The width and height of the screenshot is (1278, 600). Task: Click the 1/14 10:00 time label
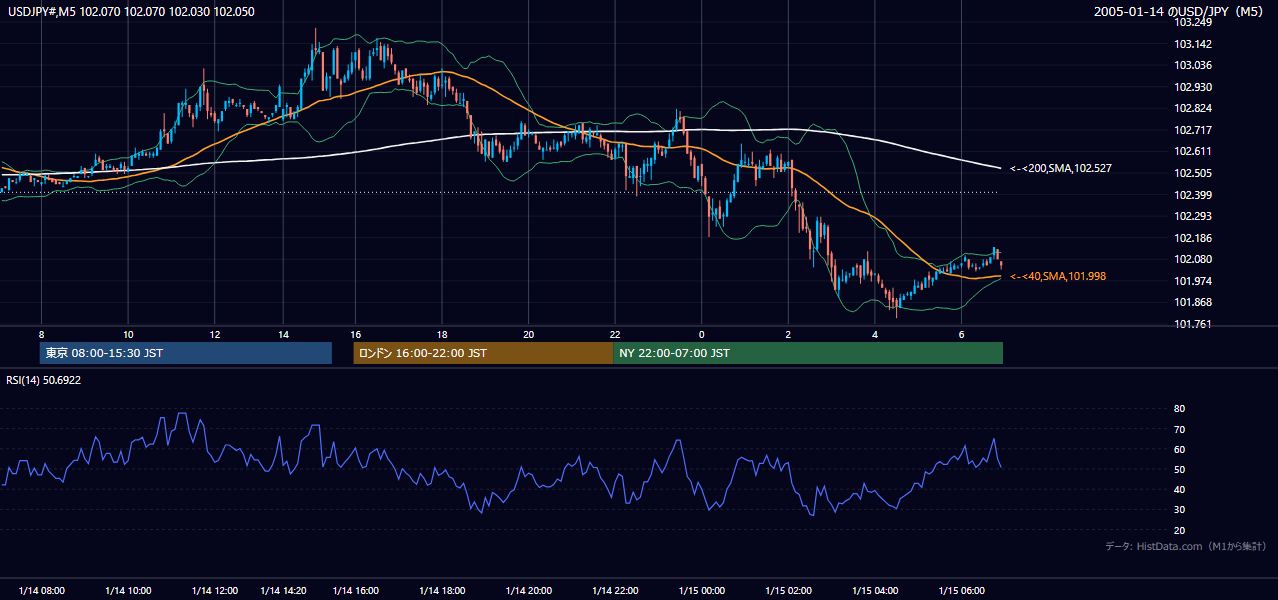pos(128,591)
